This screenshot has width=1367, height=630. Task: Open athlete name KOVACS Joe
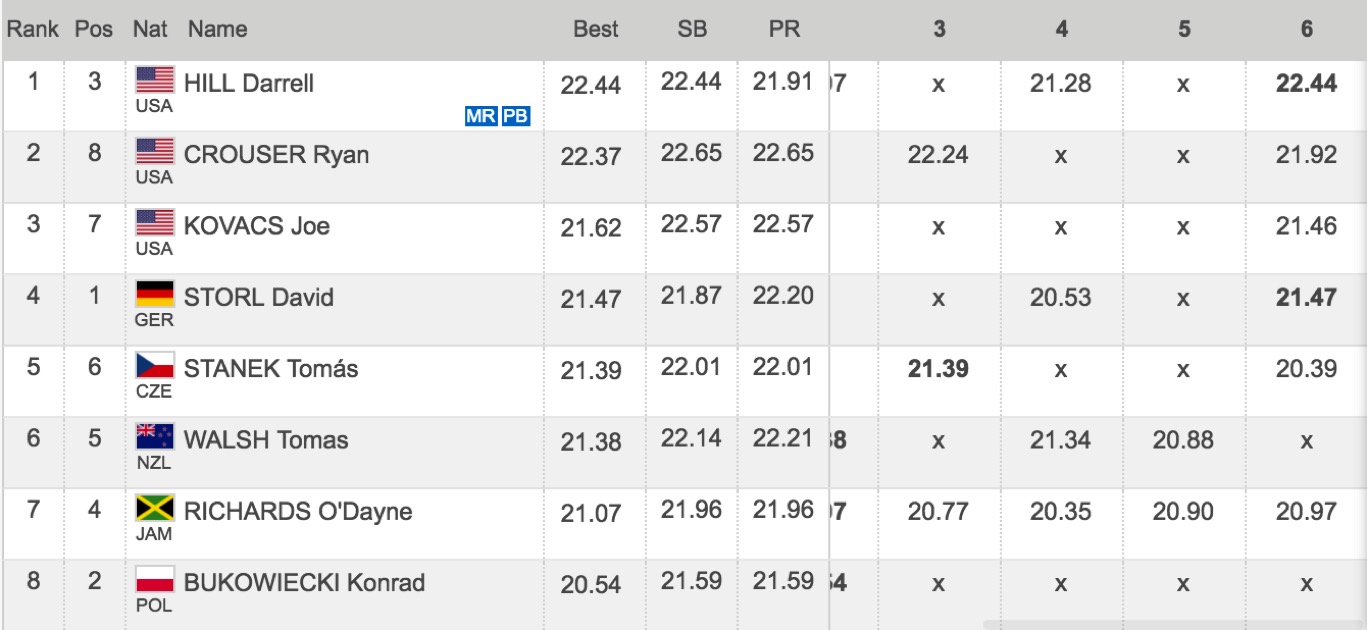pos(257,226)
